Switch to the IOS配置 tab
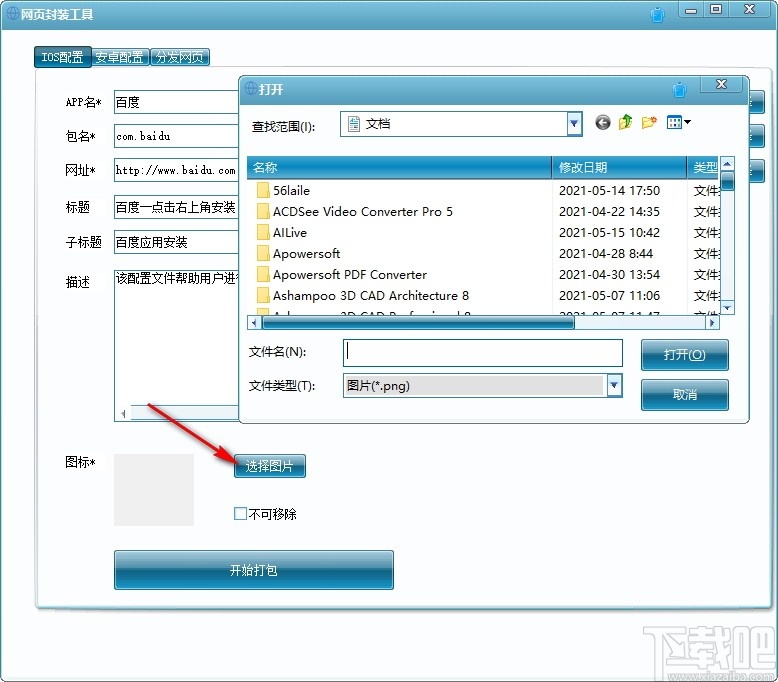Screen dimensions: 778x682 tap(62, 57)
